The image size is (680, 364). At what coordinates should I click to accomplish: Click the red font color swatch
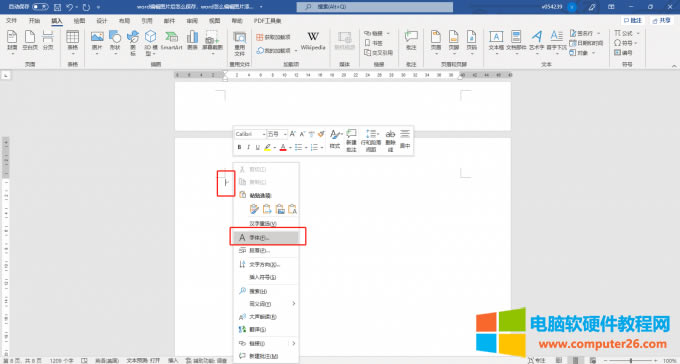click(x=283, y=148)
